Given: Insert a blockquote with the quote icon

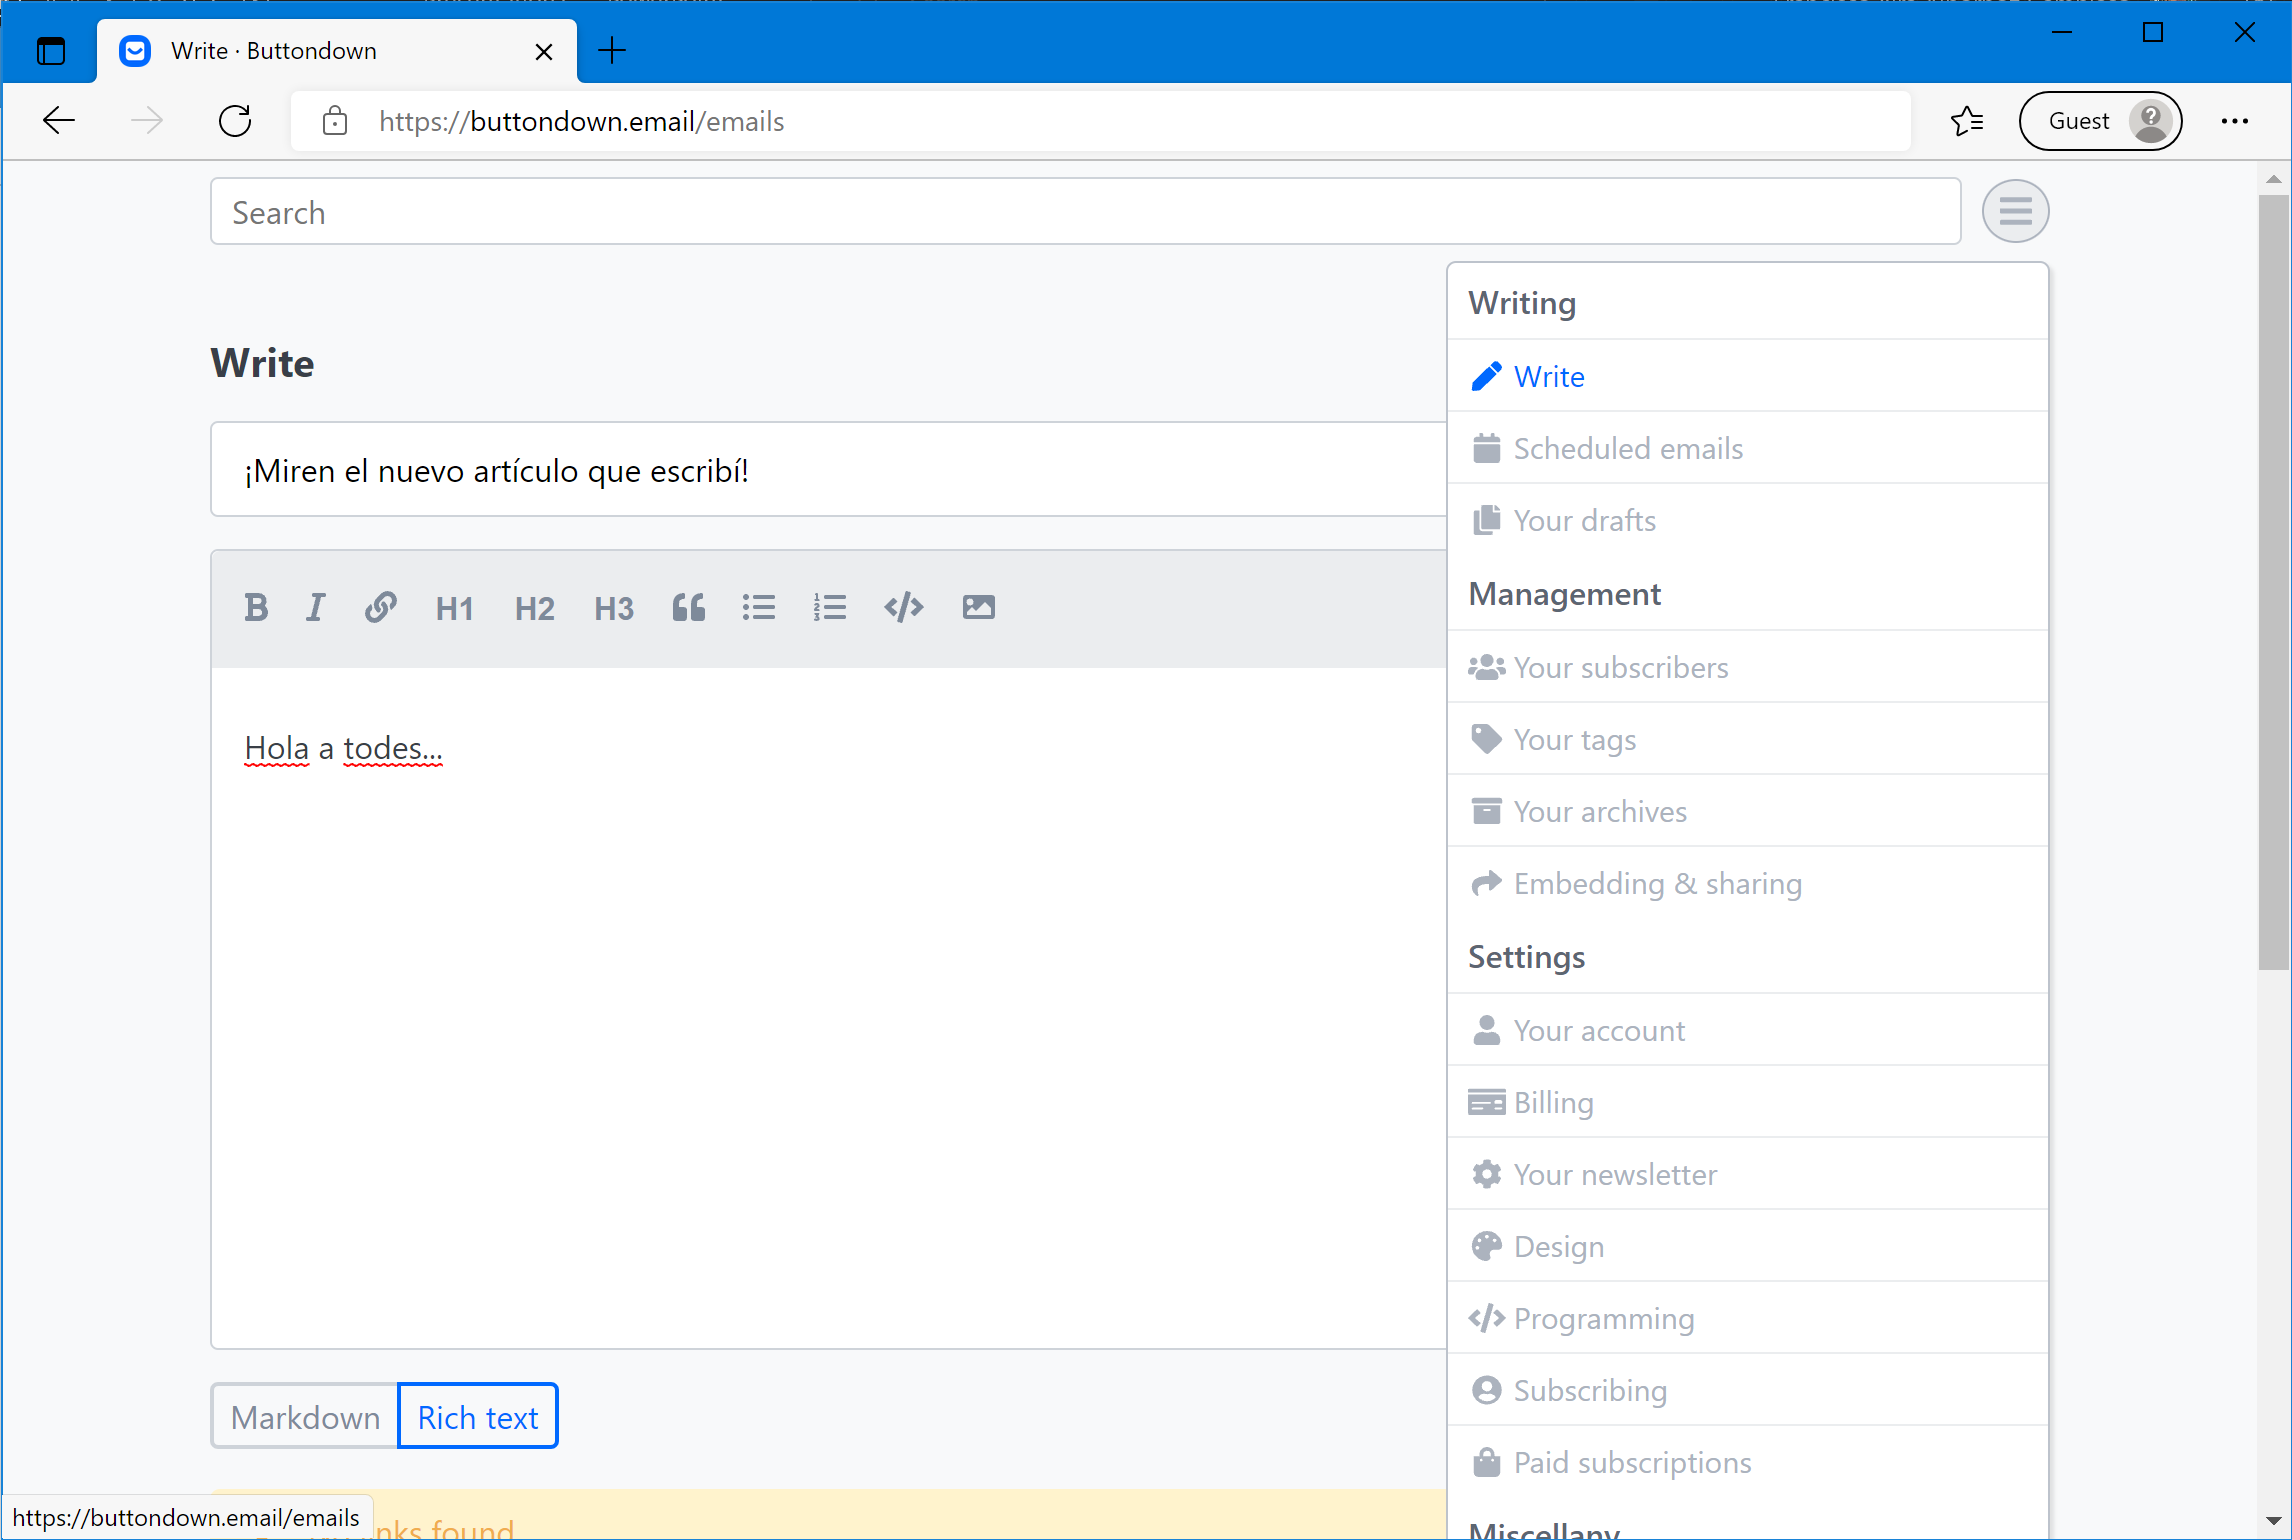Looking at the screenshot, I should point(689,607).
